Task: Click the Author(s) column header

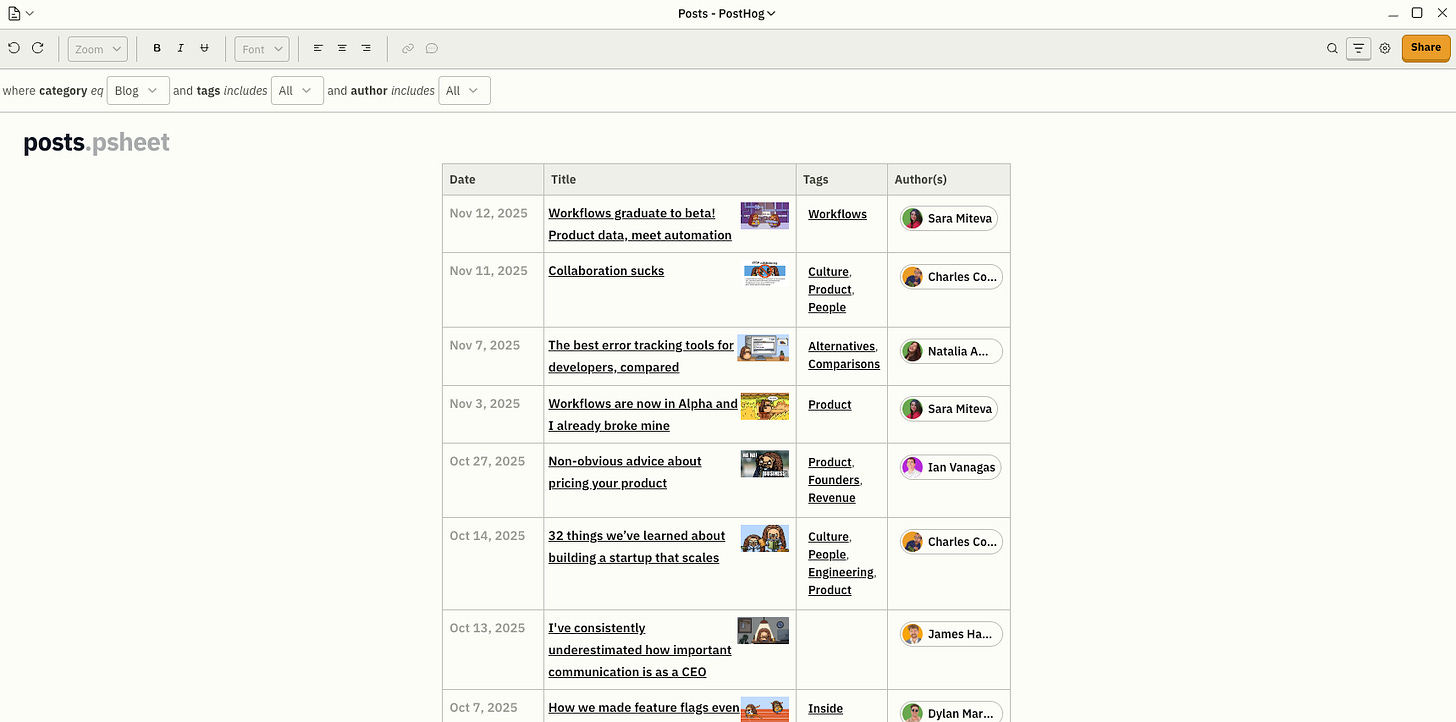Action: [x=949, y=180]
